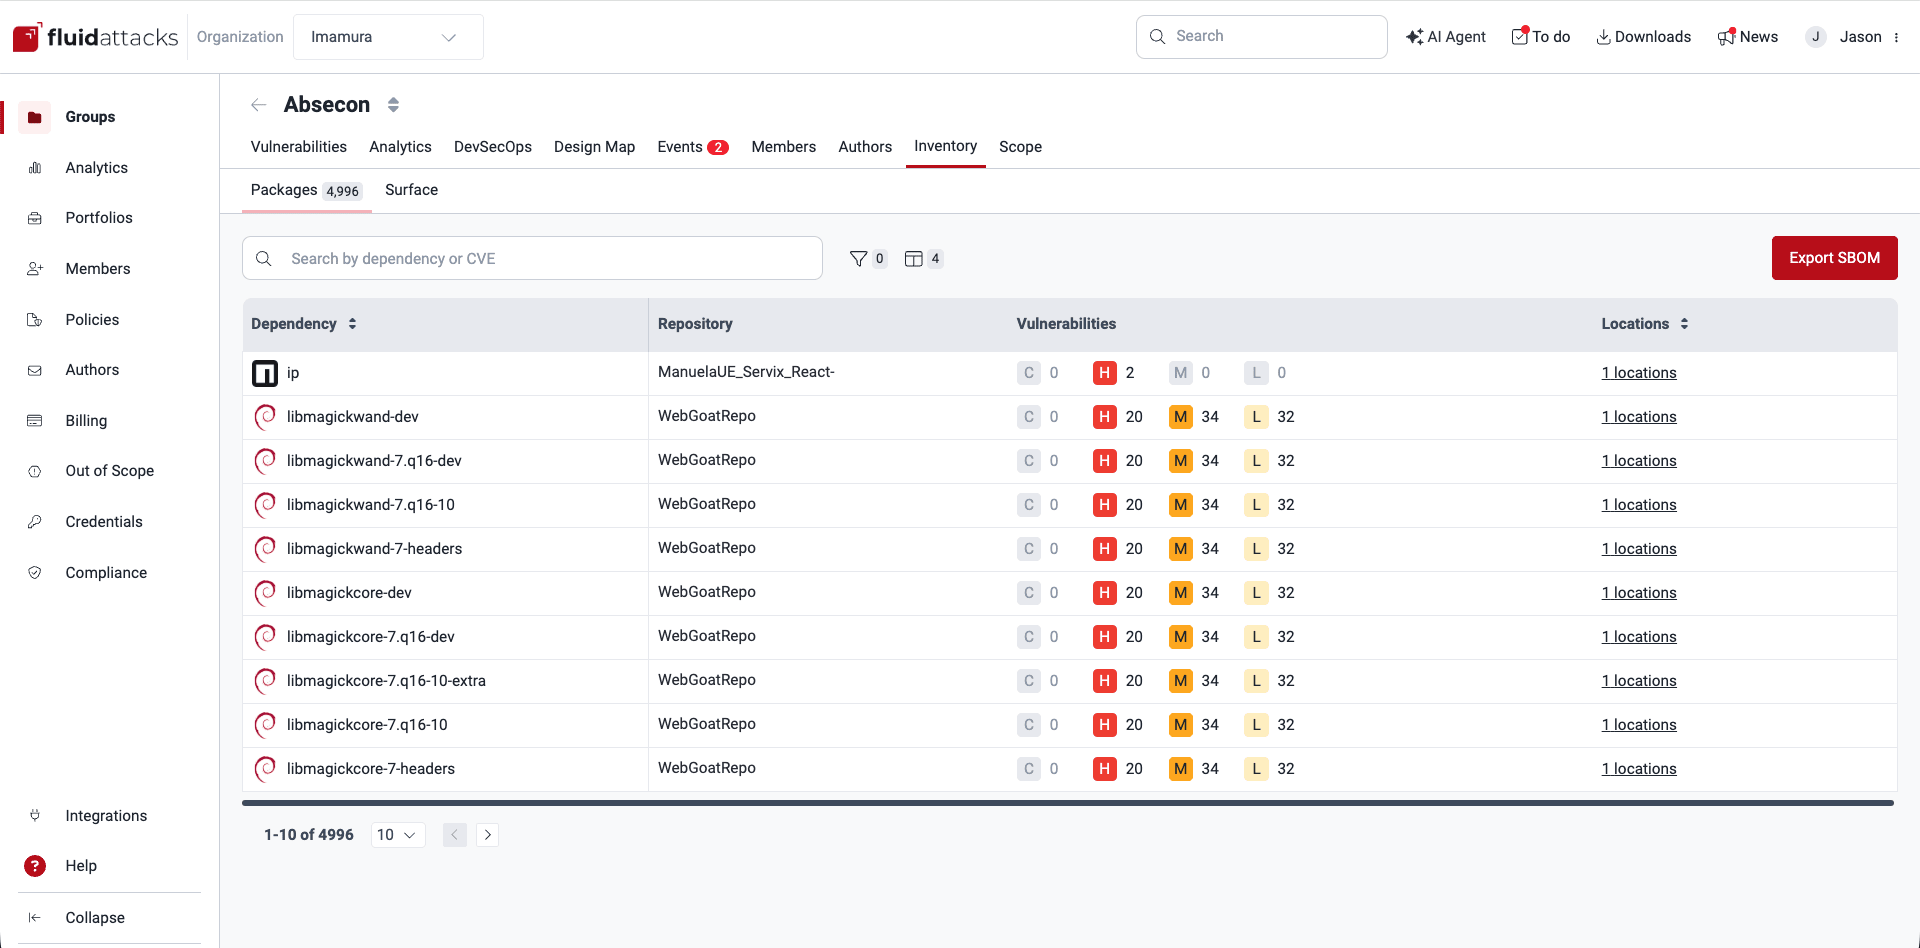Click the dependency search input field
Image resolution: width=1920 pixels, height=948 pixels.
pos(532,258)
